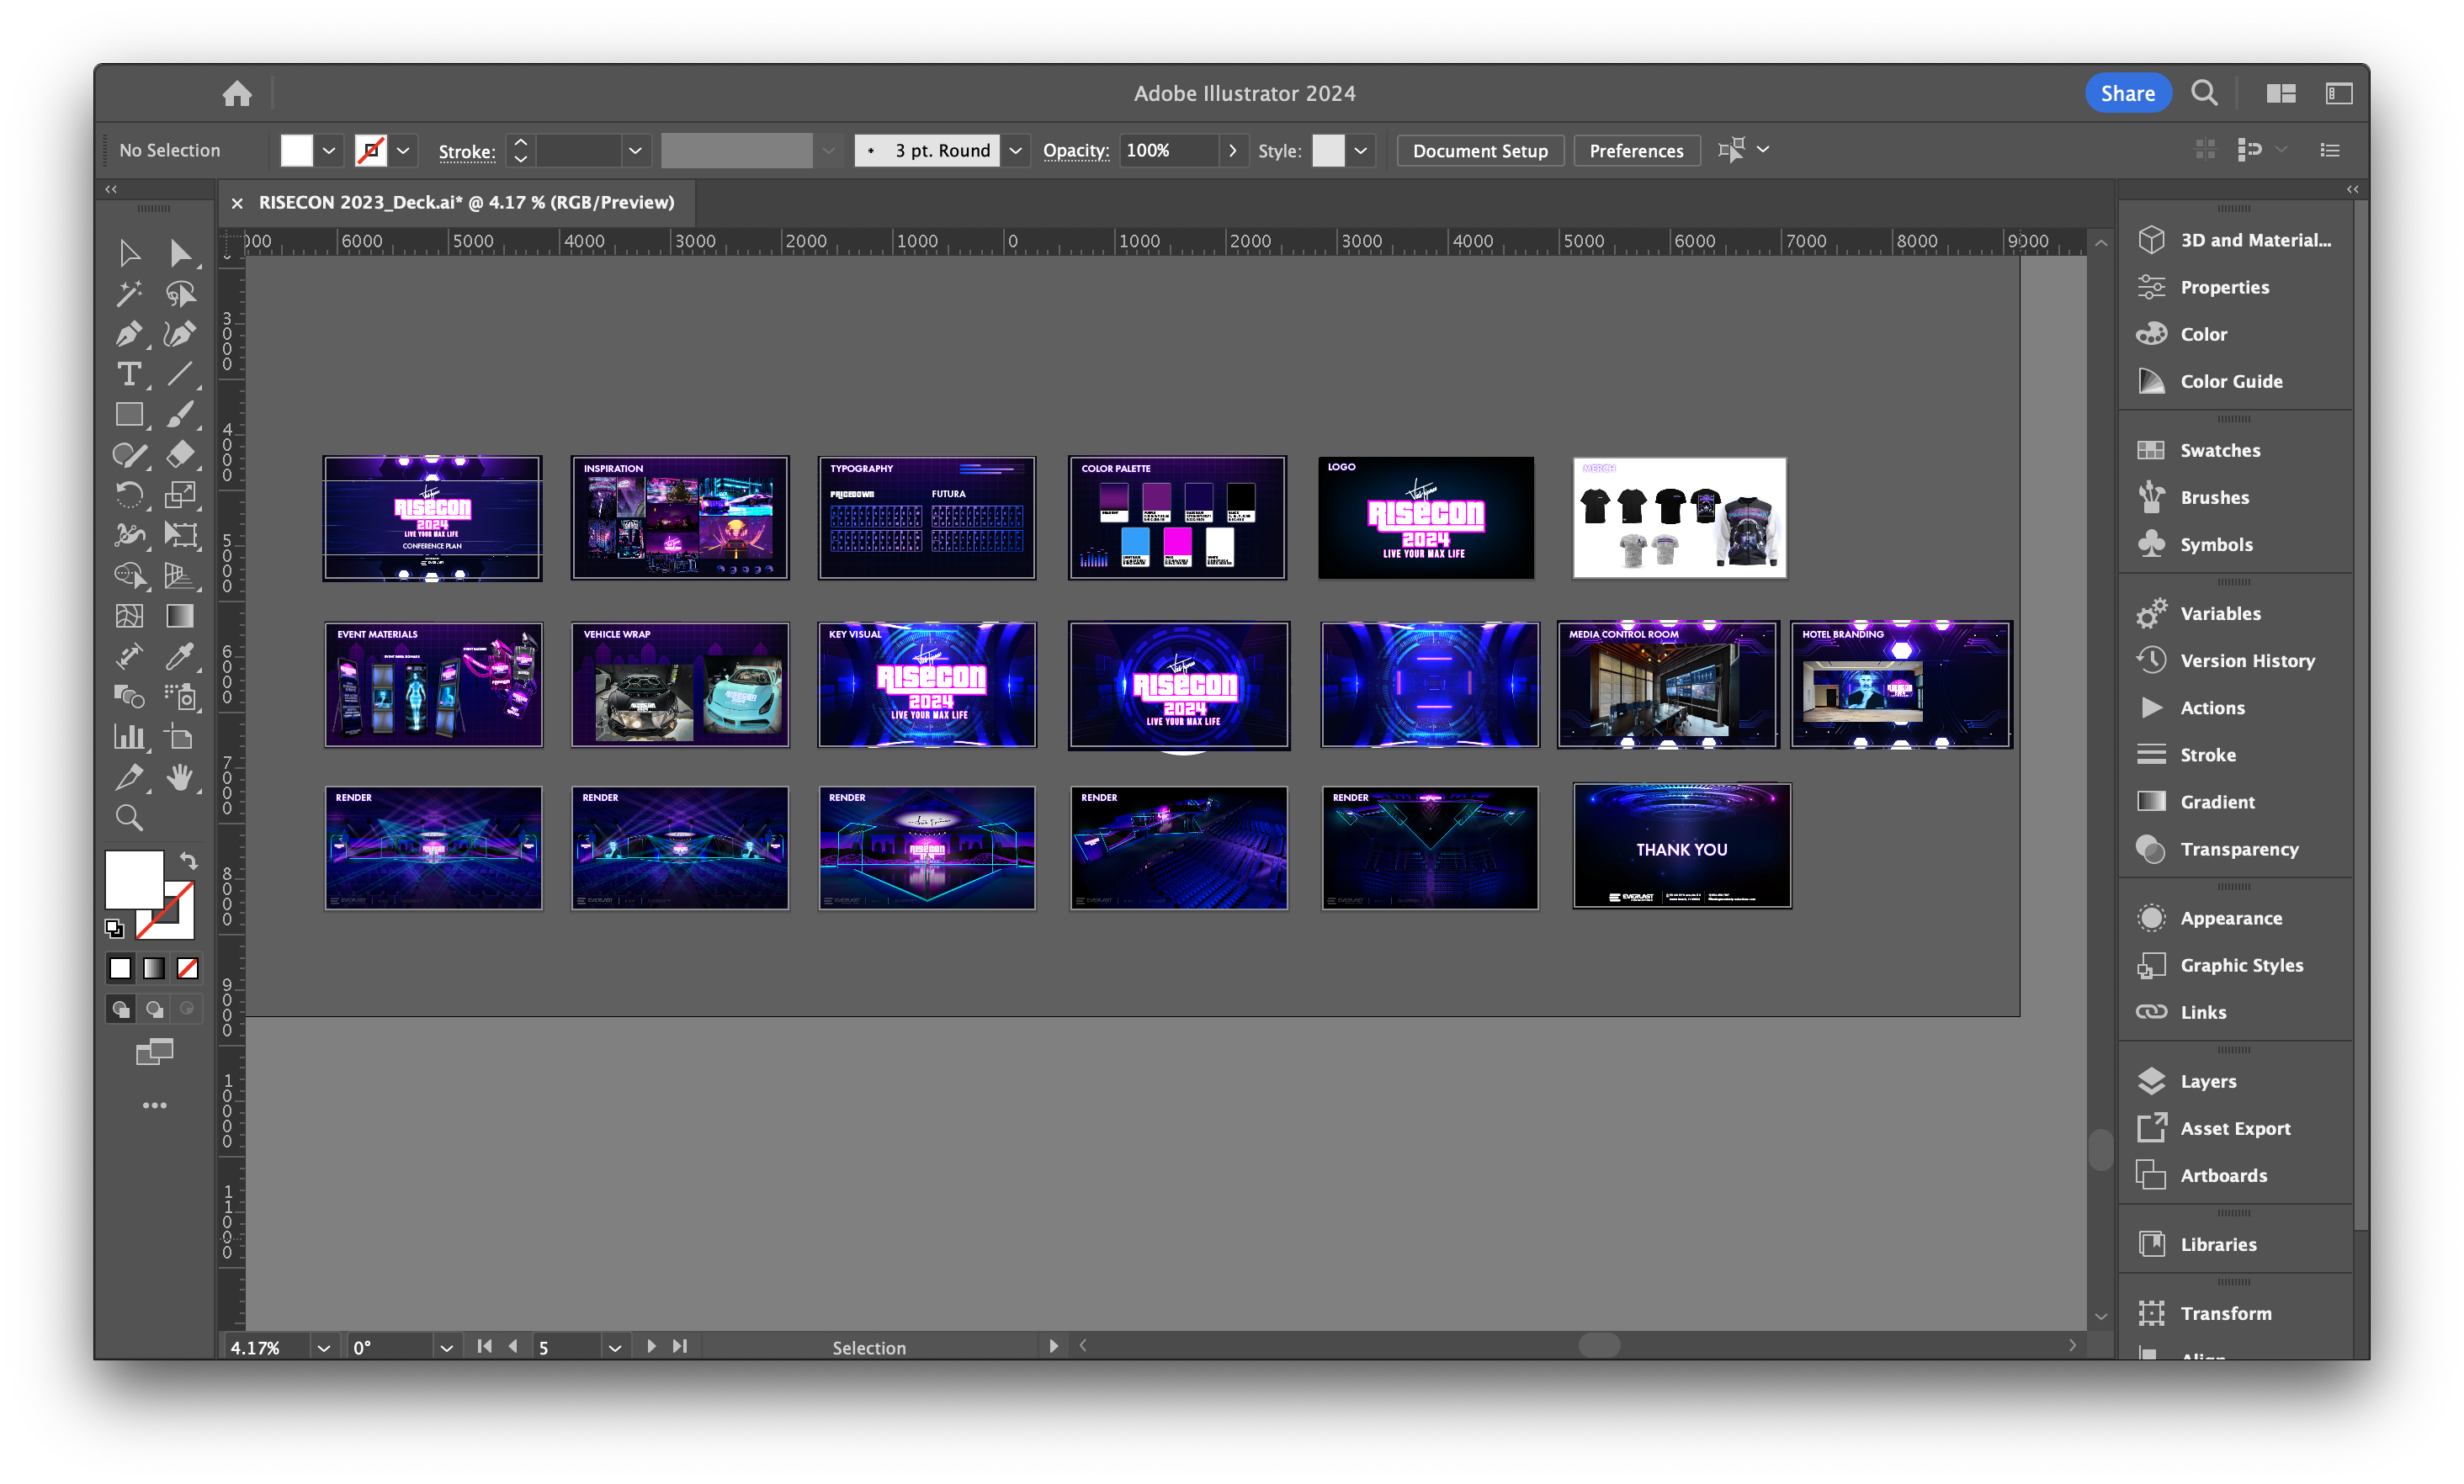
Task: Open the stroke color dropdown
Action: 403,151
